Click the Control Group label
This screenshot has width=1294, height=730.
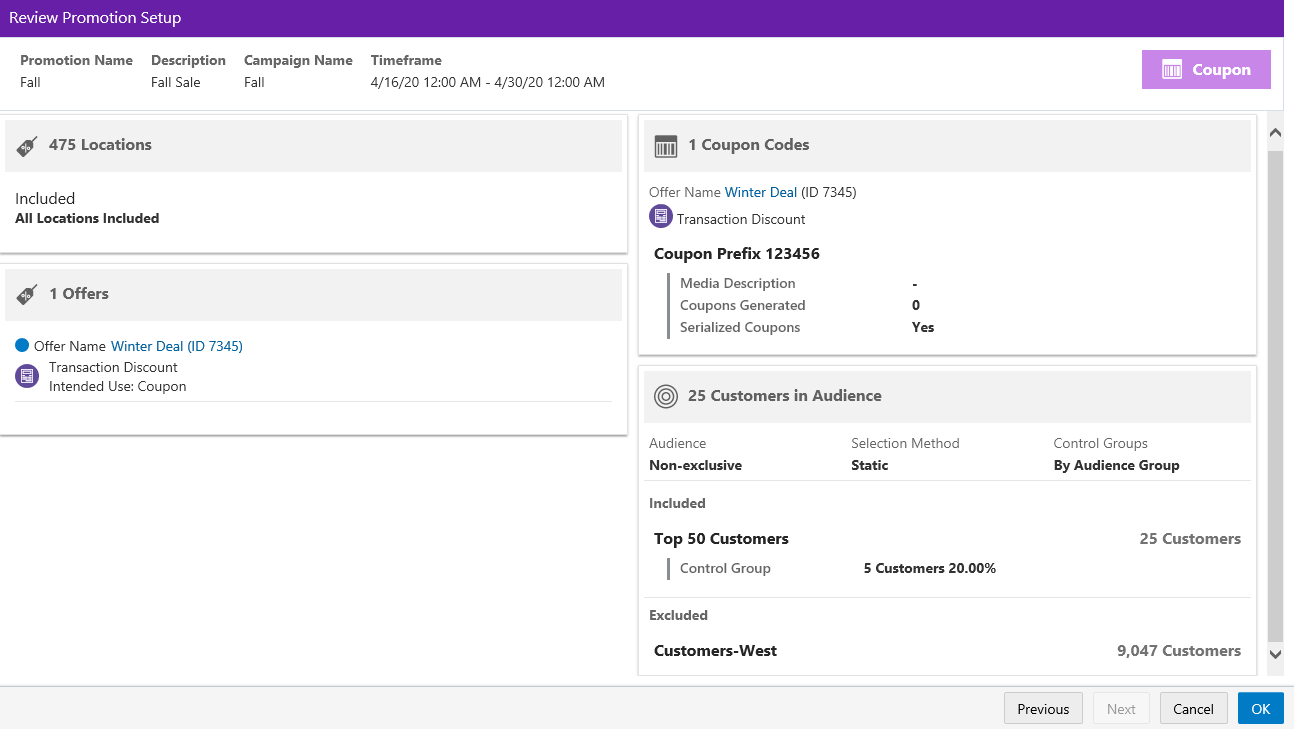725,568
